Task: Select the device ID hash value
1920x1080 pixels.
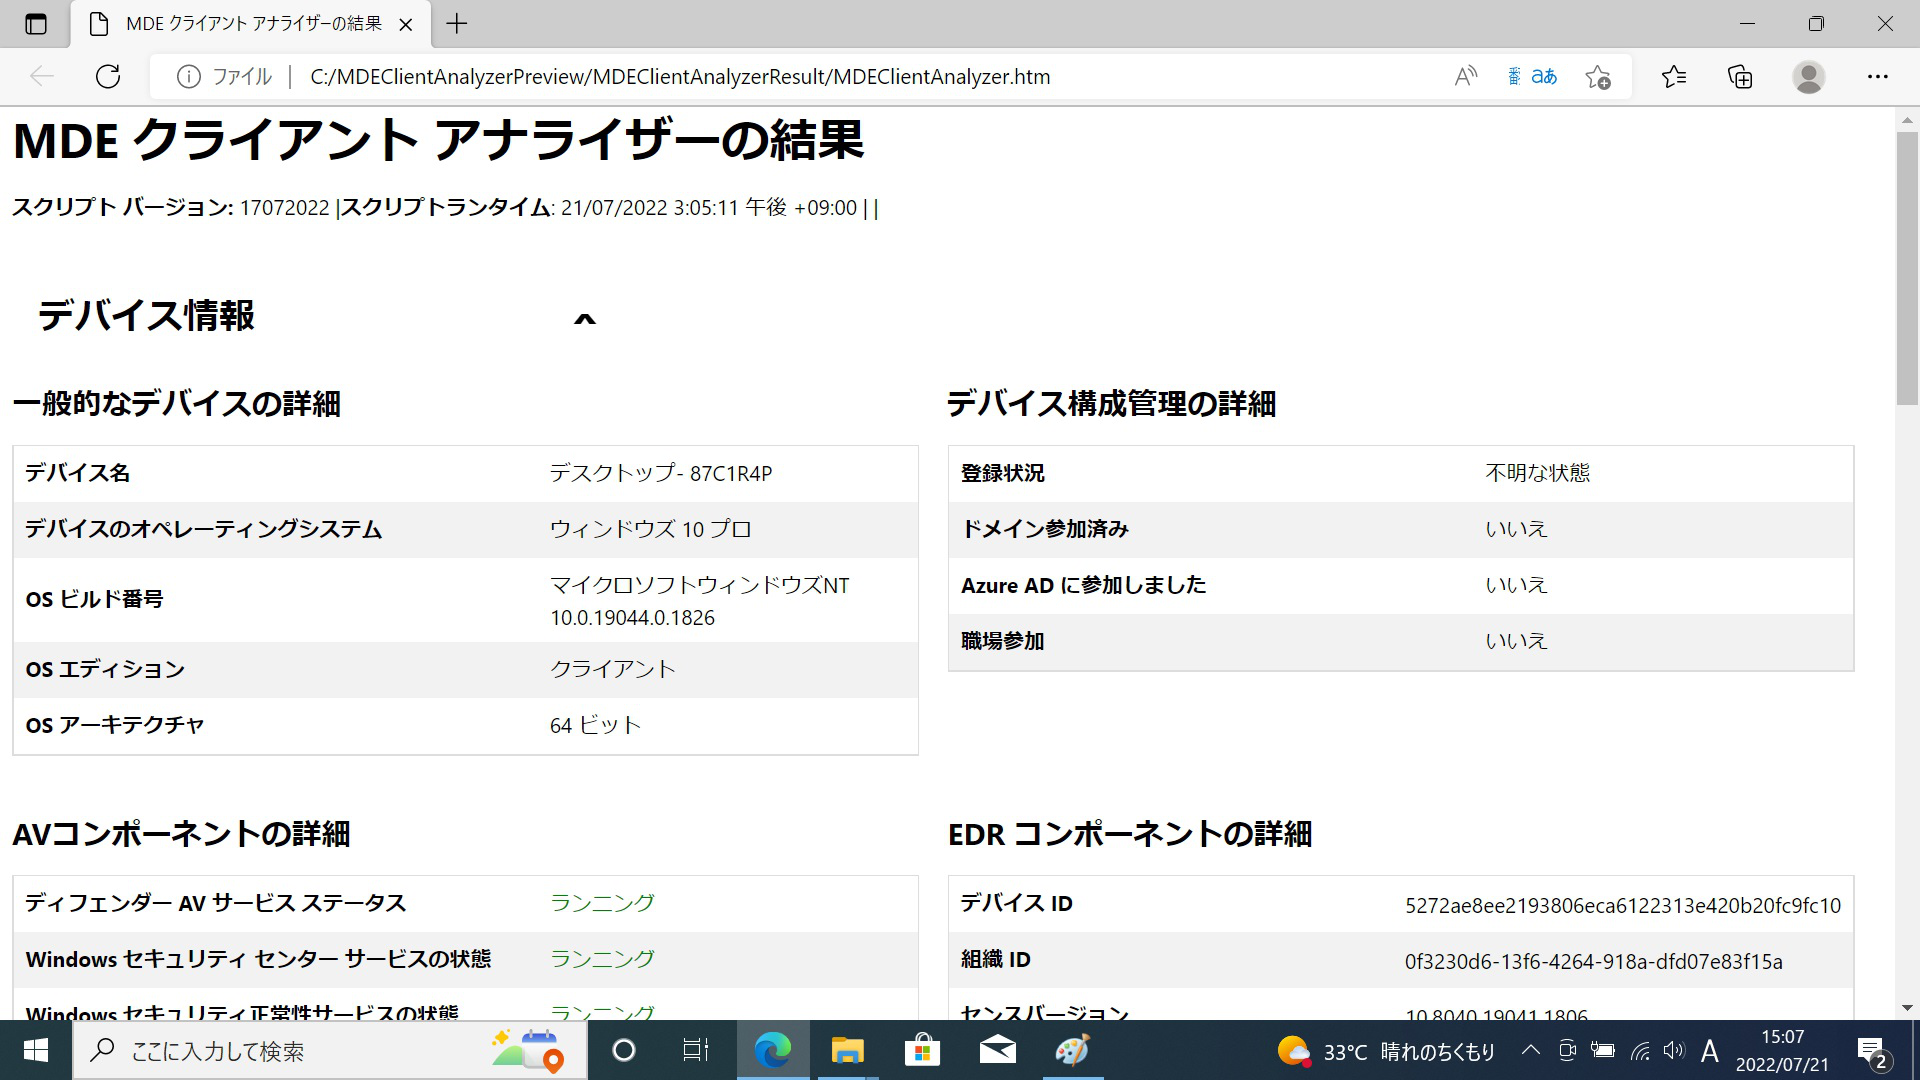Action: [x=1622, y=906]
